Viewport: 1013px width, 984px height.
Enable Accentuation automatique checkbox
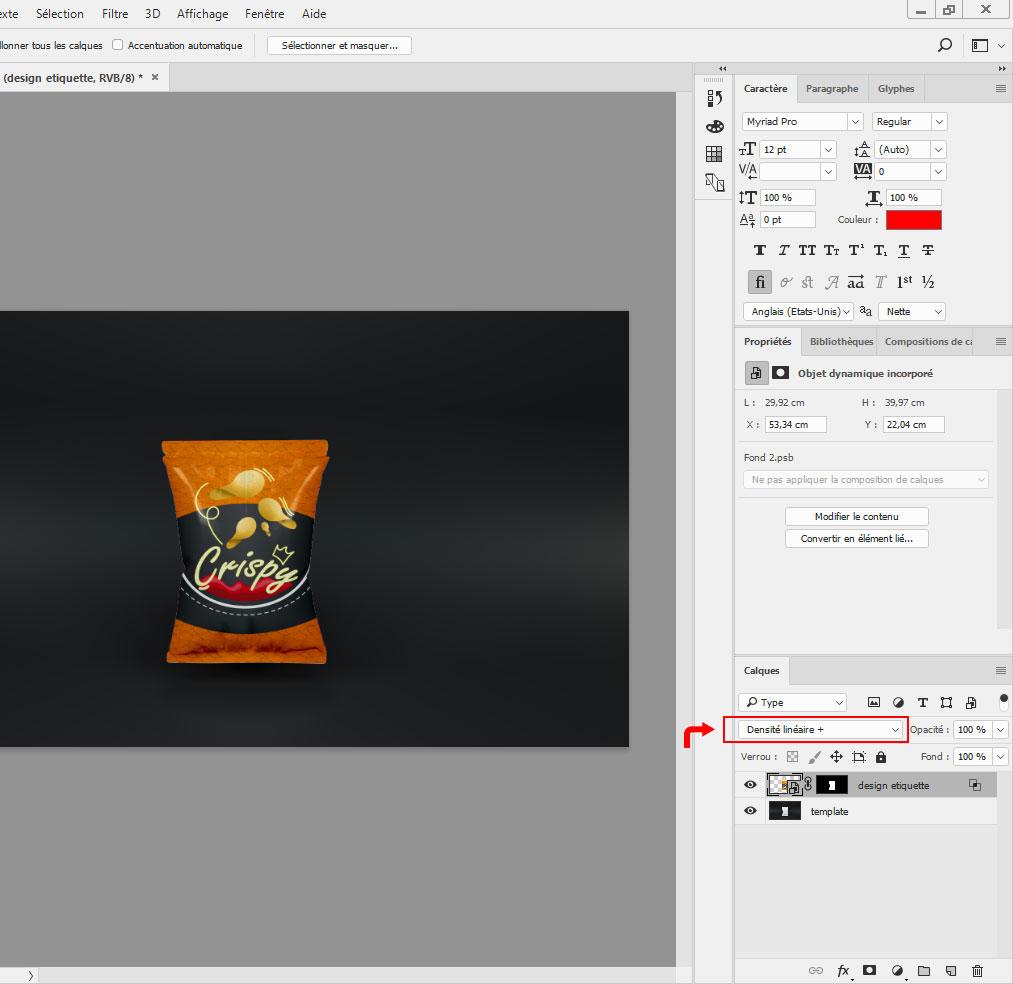(118, 45)
